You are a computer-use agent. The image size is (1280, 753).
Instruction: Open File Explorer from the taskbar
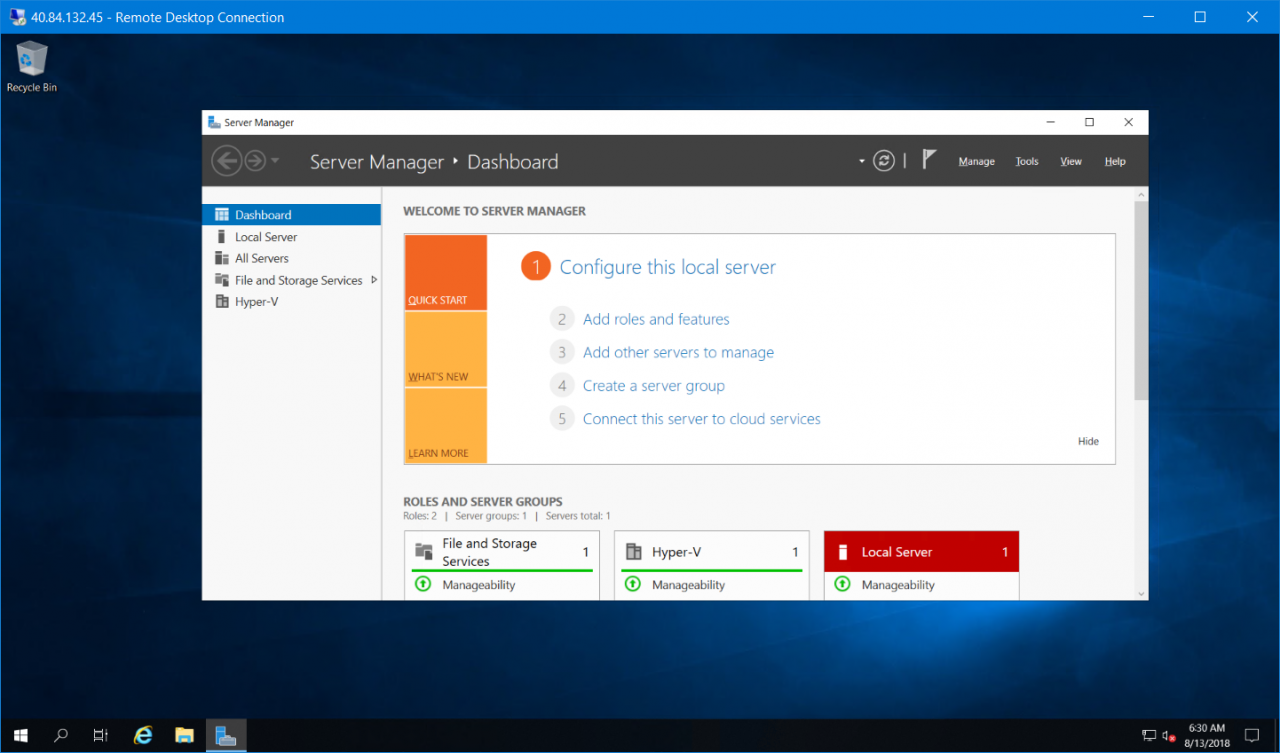click(184, 735)
